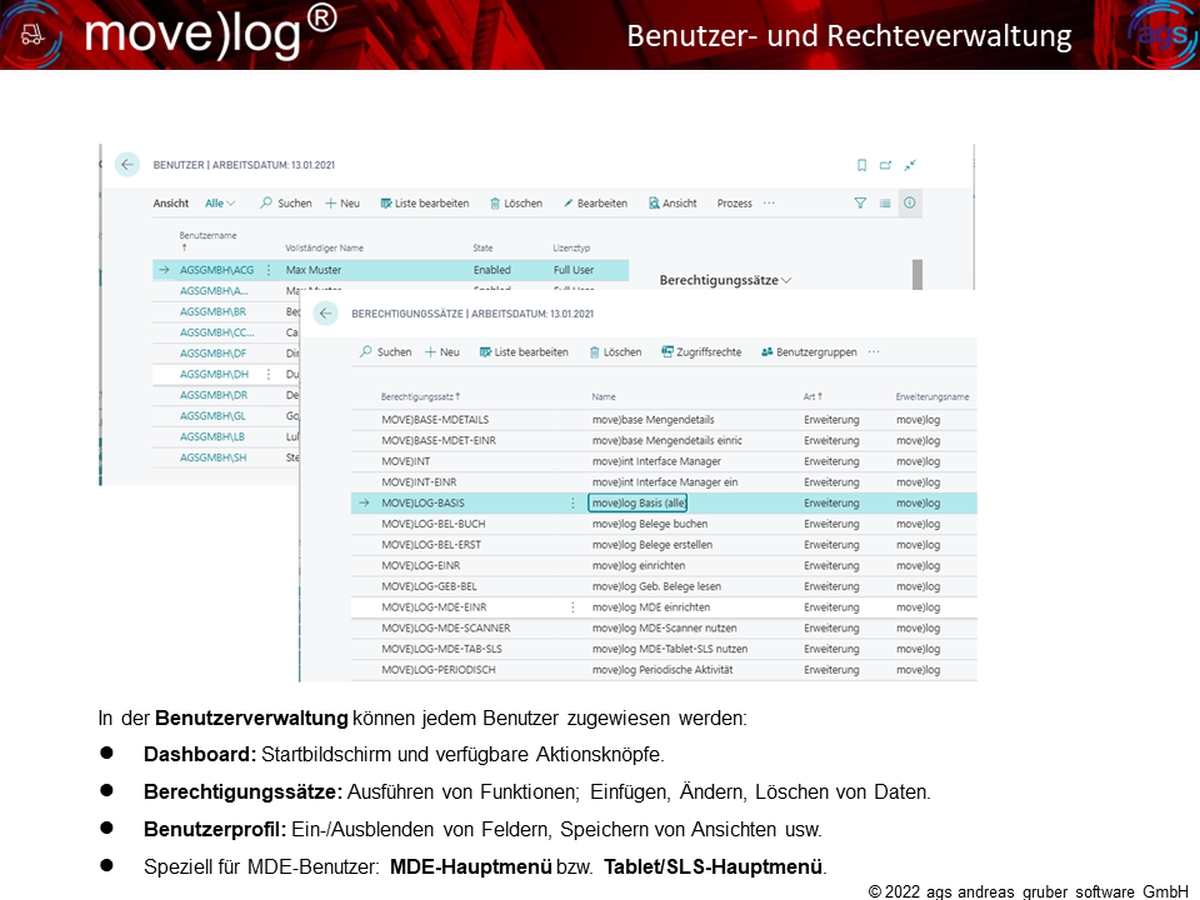The image size is (1200, 900).
Task: Sort by Benutzername column header
Action: click(208, 241)
